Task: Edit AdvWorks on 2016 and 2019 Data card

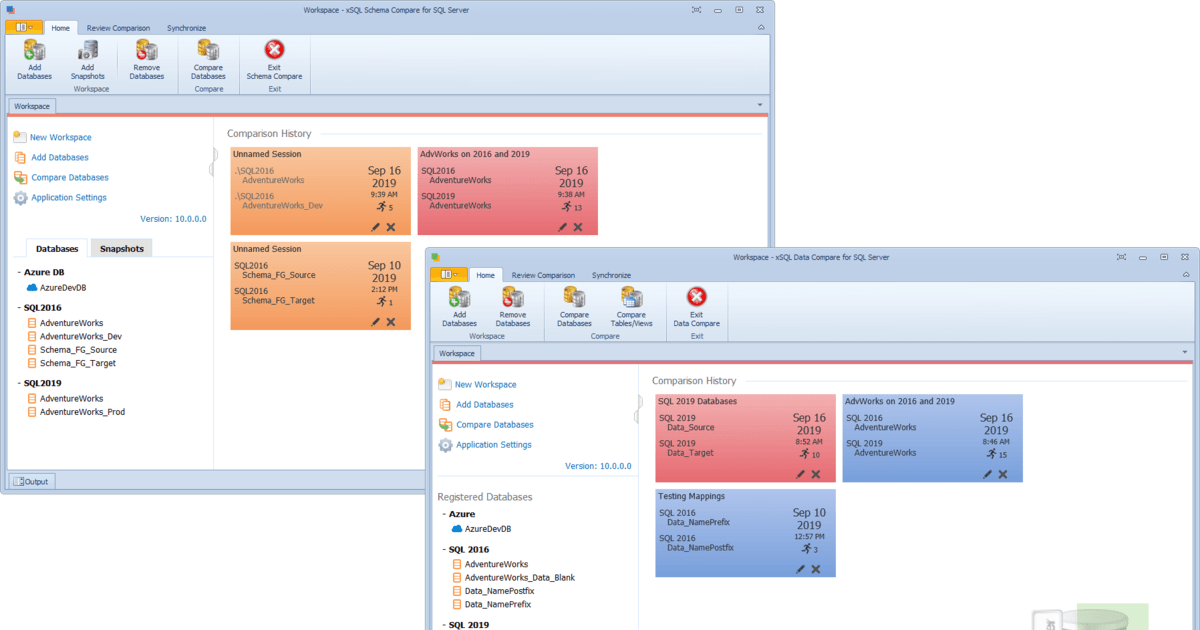Action: pyautogui.click(x=988, y=474)
